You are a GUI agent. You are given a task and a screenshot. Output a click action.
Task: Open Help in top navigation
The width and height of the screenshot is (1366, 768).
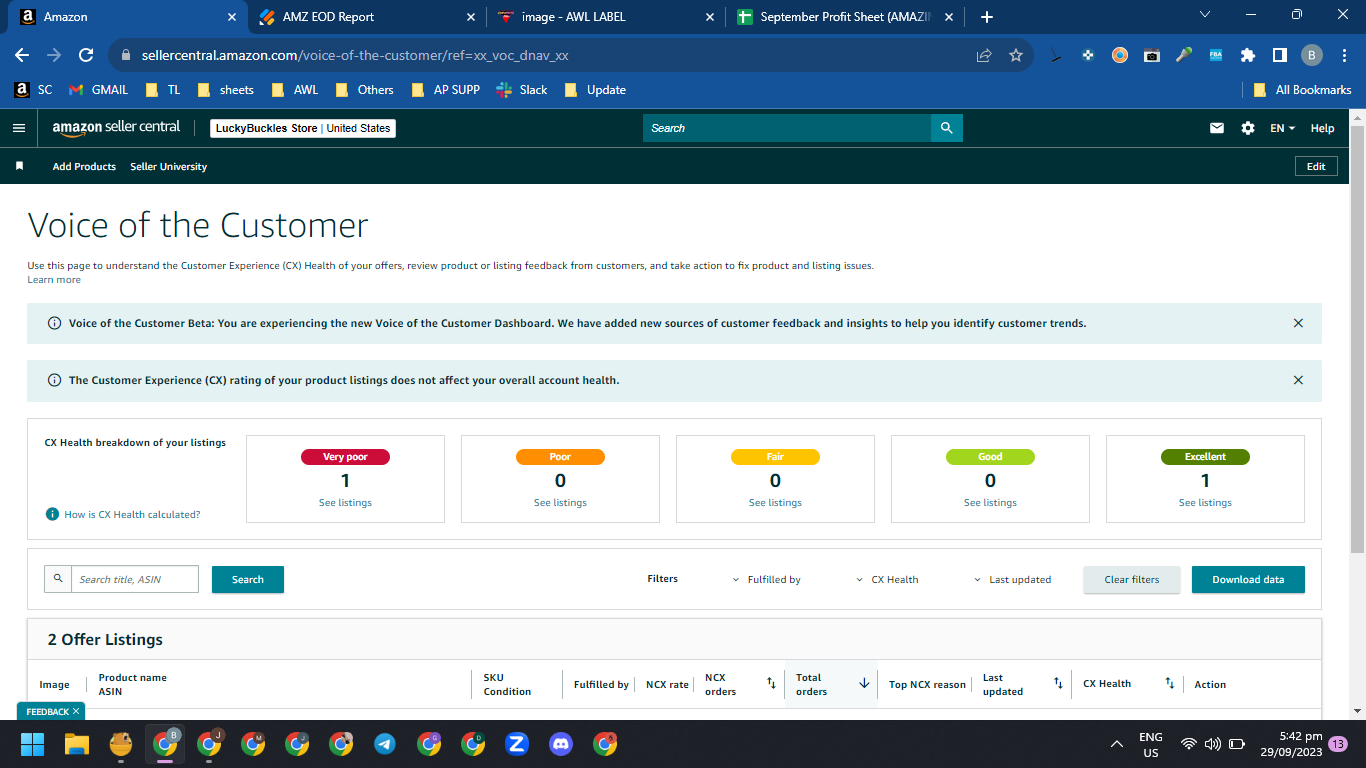coord(1322,128)
